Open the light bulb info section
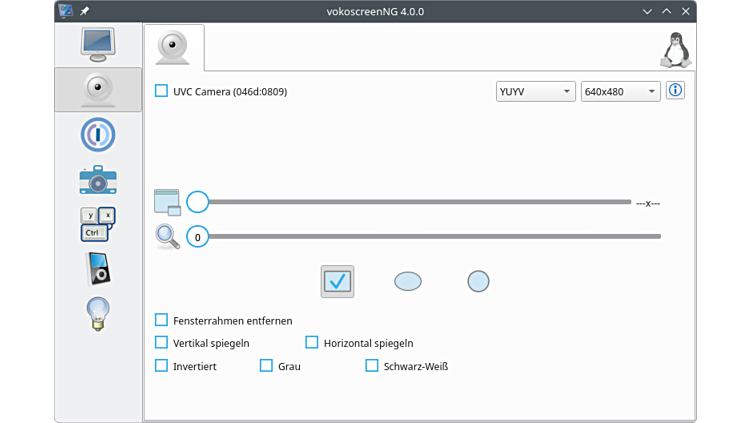752x423 pixels. coord(98,313)
